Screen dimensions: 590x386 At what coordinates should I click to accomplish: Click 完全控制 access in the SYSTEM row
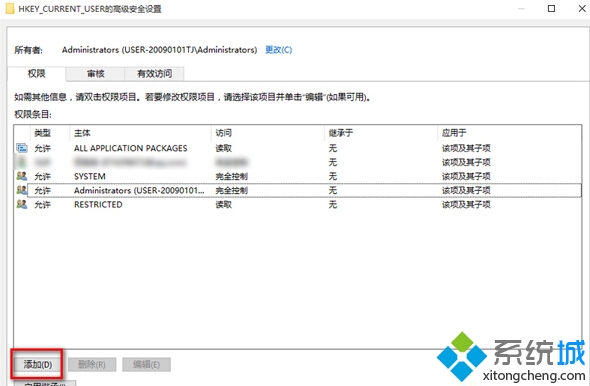[x=231, y=176]
